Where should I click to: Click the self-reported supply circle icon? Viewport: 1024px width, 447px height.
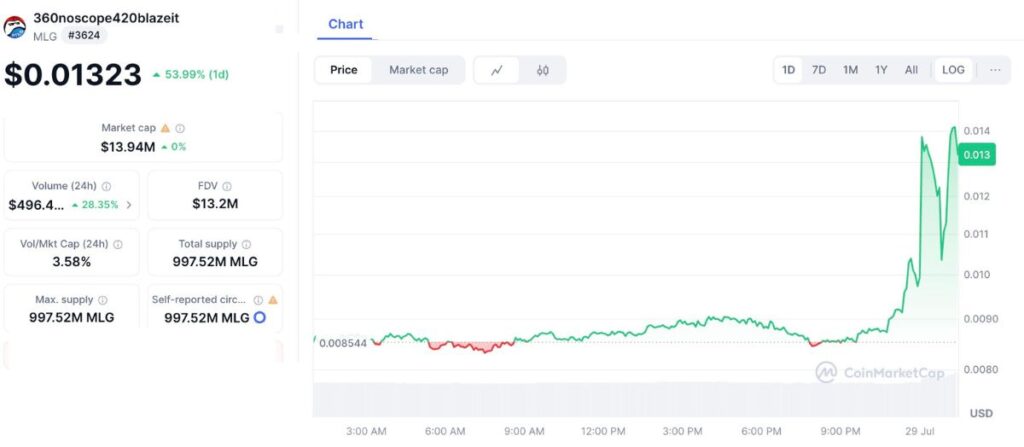259,318
